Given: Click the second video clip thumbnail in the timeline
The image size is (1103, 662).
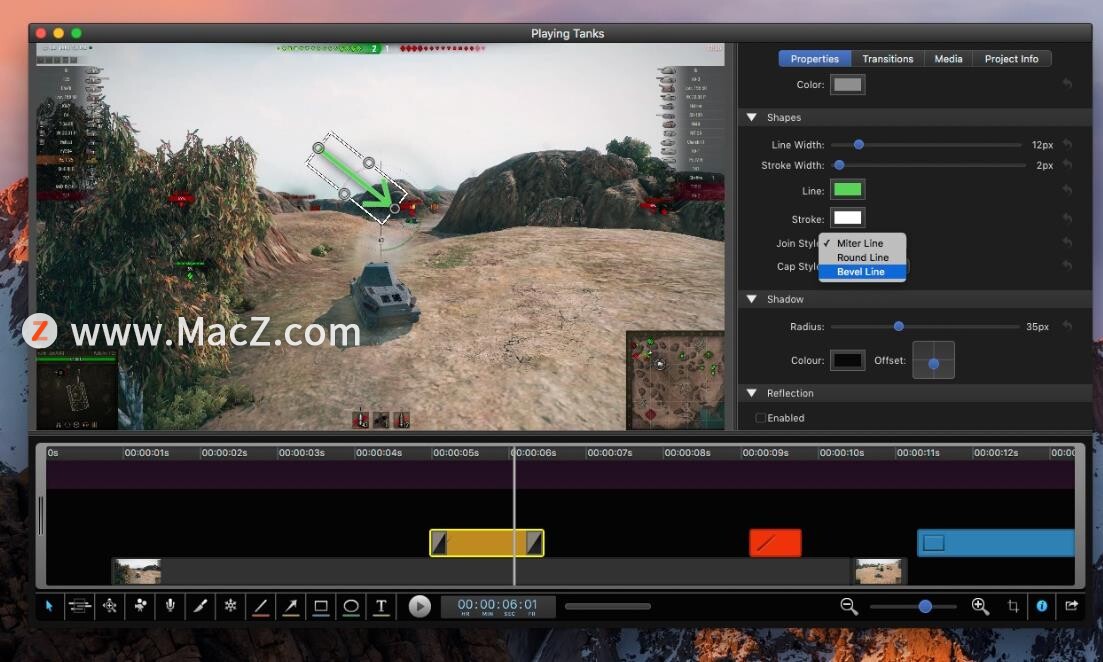Looking at the screenshot, I should coord(878,571).
